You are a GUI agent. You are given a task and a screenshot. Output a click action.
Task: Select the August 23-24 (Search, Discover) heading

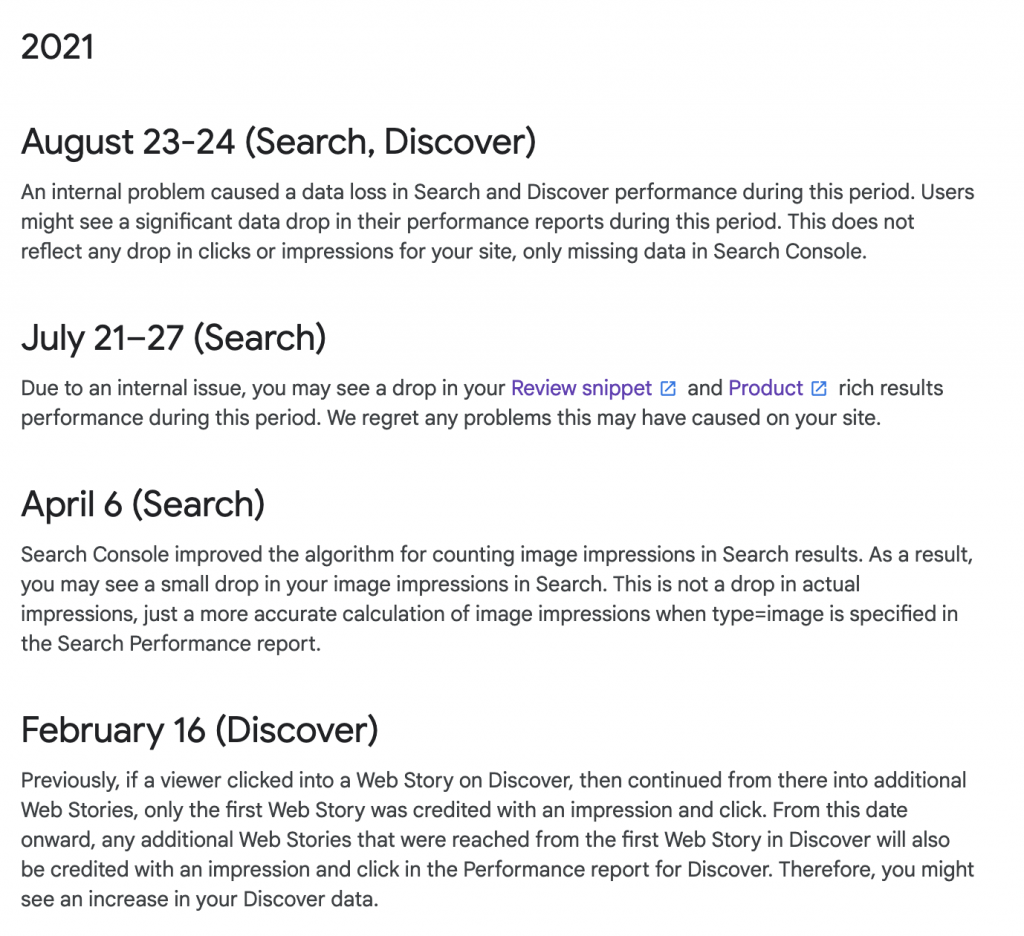pos(278,142)
